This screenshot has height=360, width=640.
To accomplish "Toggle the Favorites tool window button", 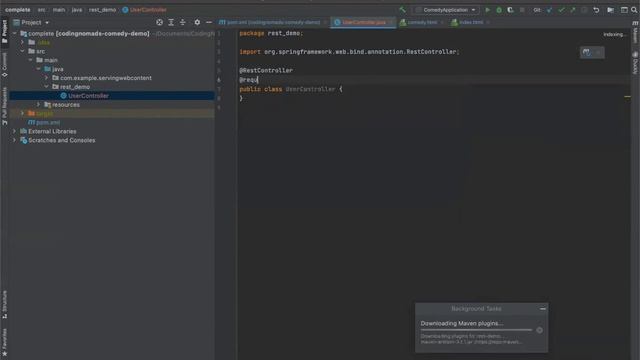I will (4, 342).
